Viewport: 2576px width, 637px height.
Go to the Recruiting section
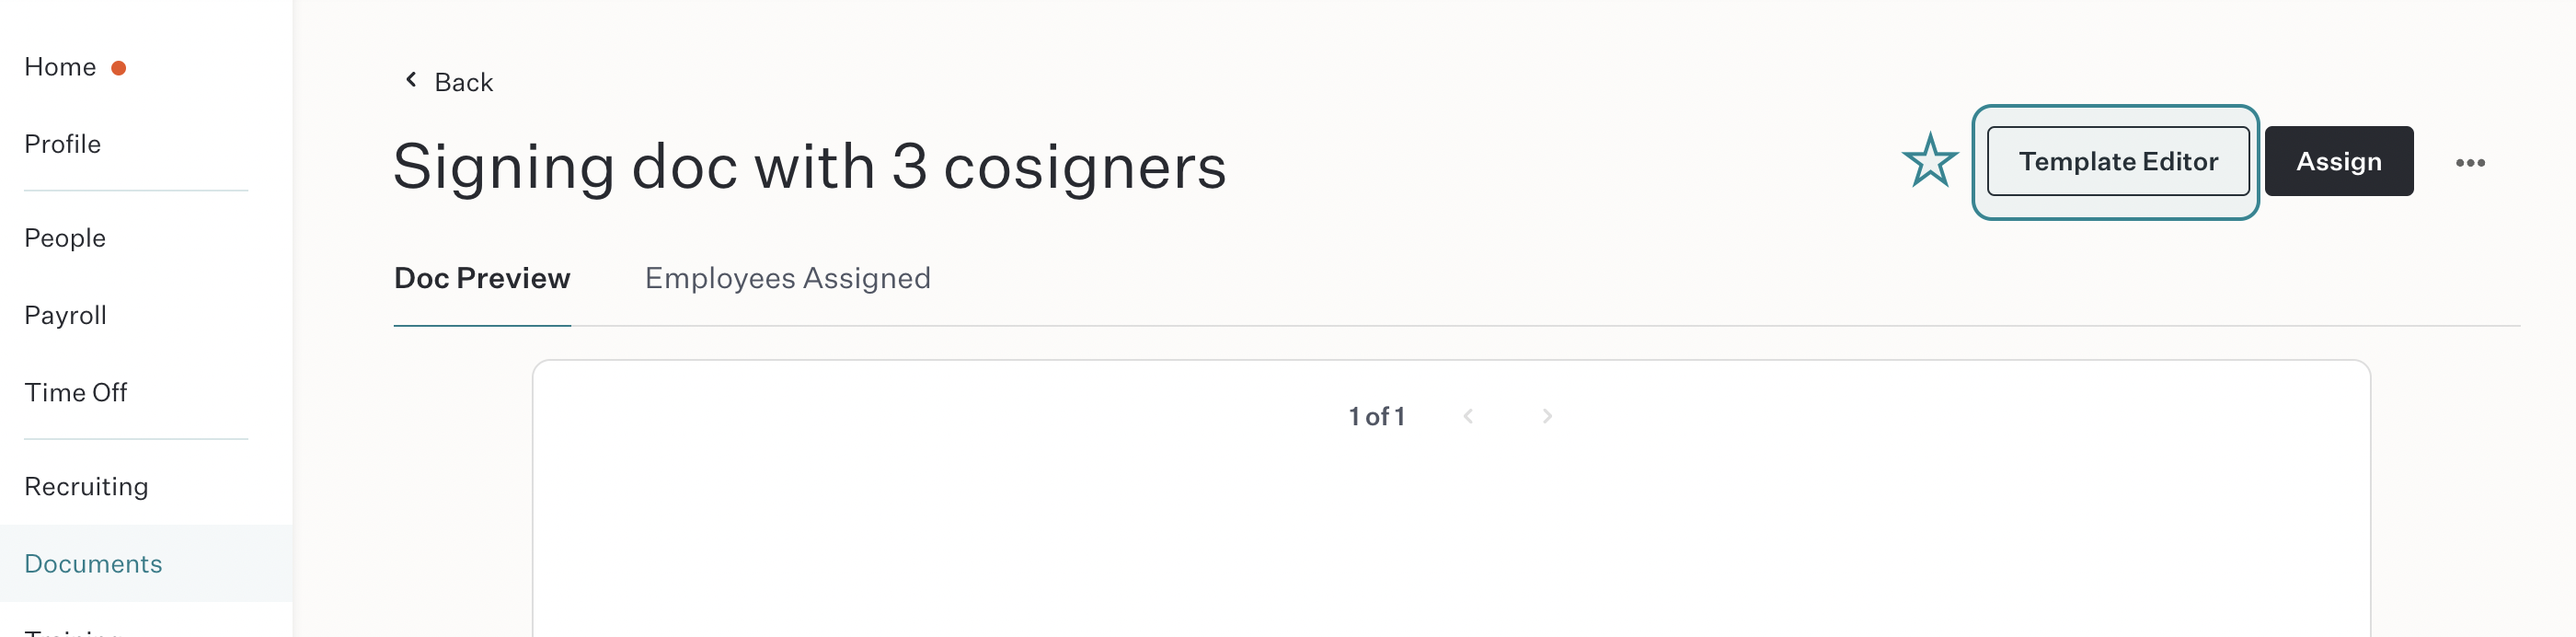tap(86, 486)
